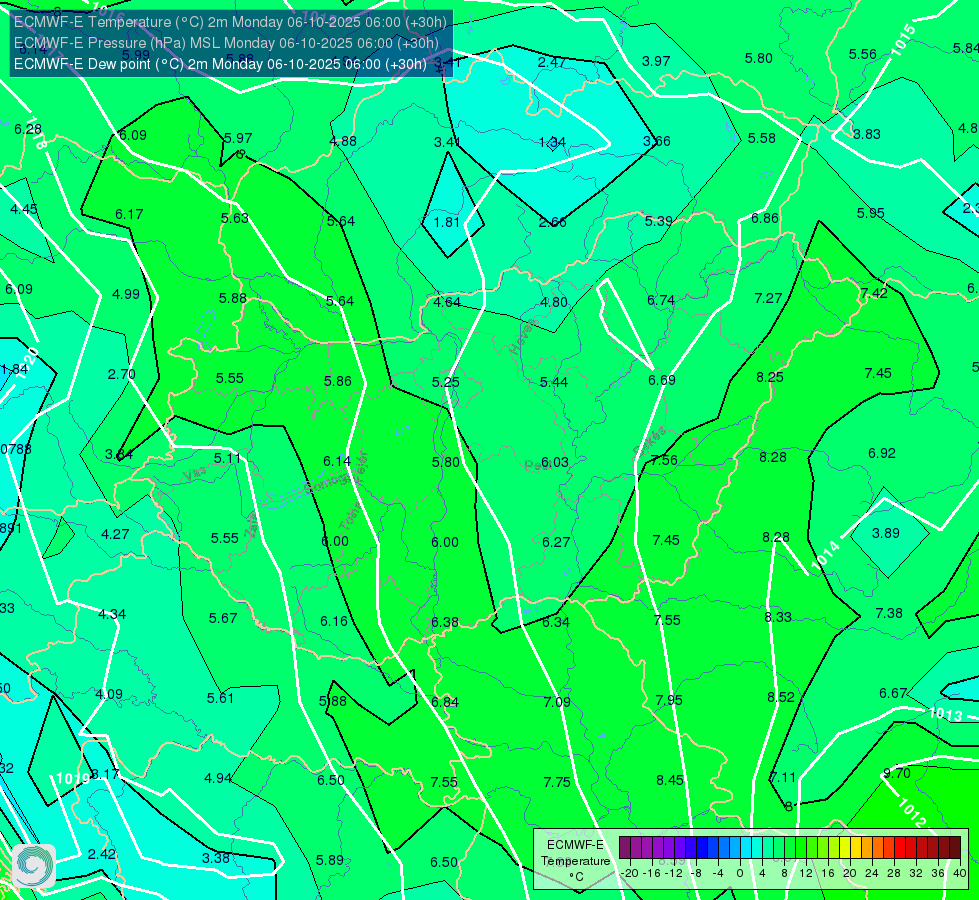Click the dew point value 6.74
Viewport: 979px width, 900px height.
pos(661,300)
